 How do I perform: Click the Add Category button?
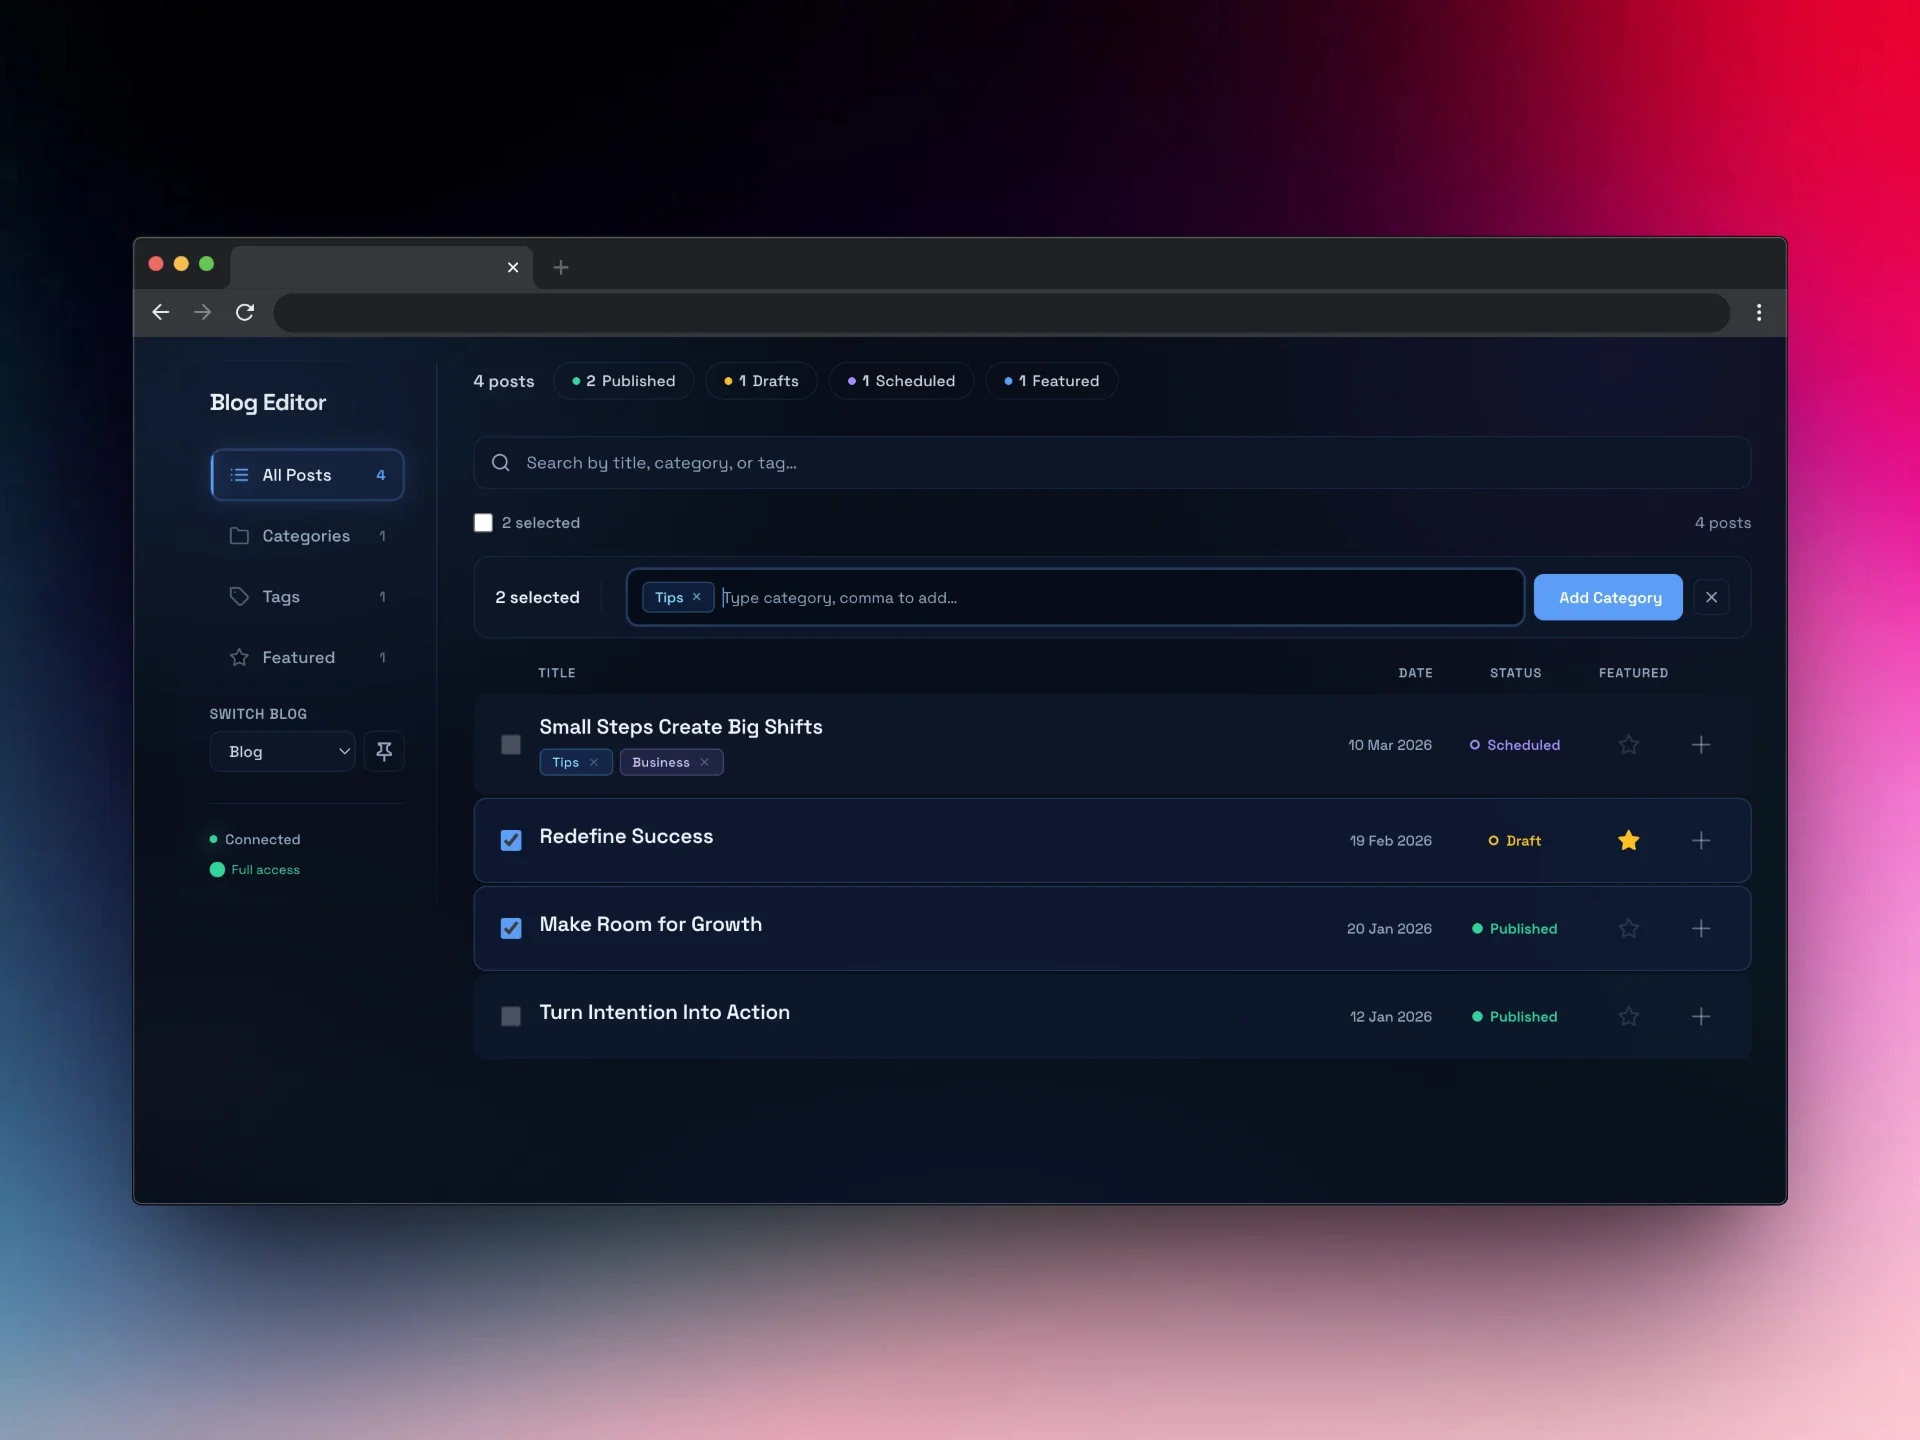point(1608,597)
